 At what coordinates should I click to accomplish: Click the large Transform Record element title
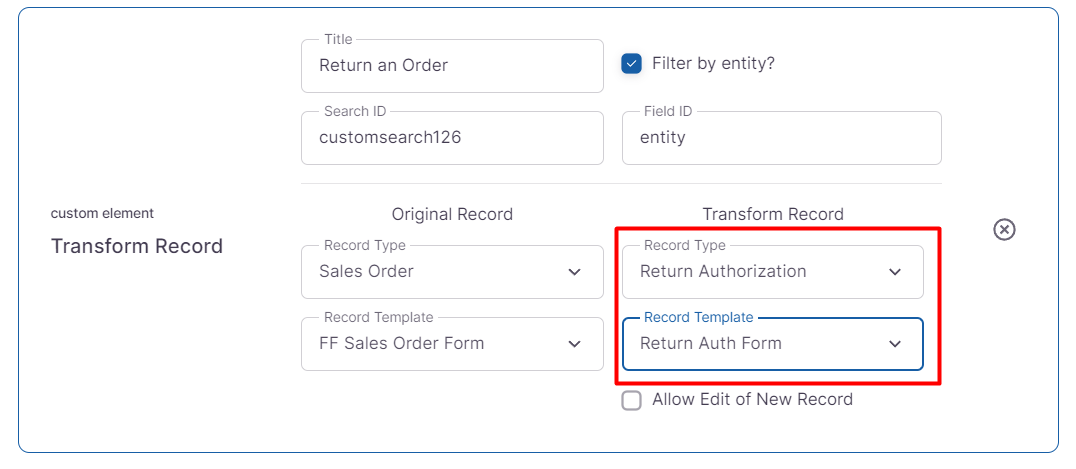click(137, 246)
